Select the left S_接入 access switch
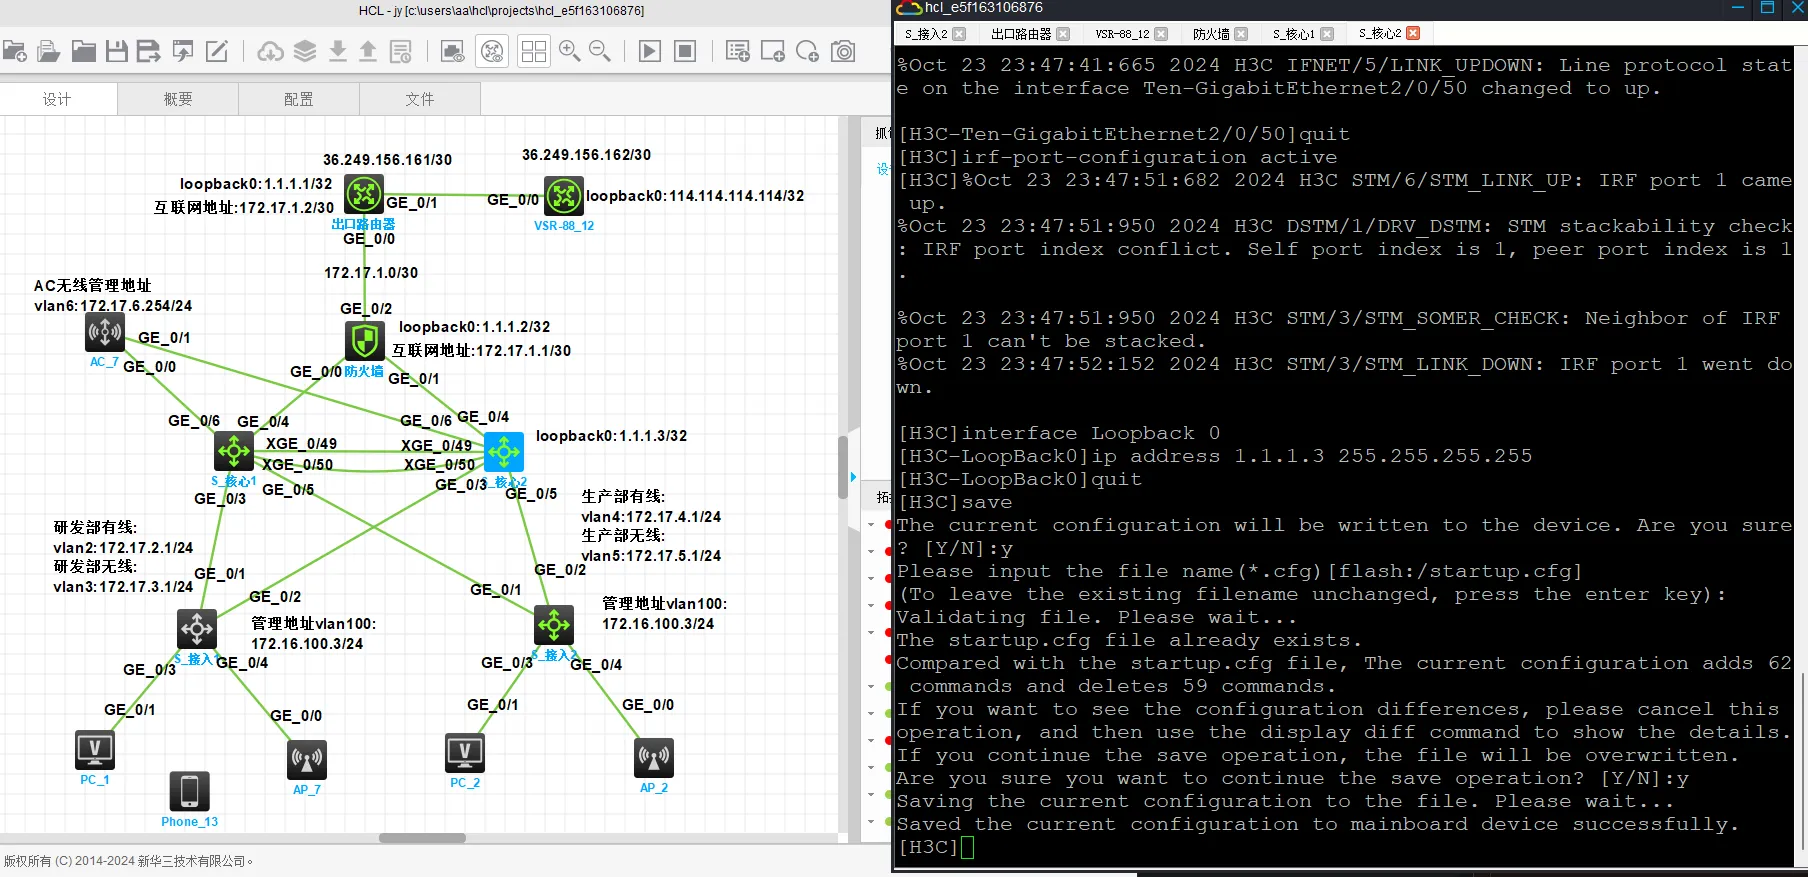 (x=197, y=629)
